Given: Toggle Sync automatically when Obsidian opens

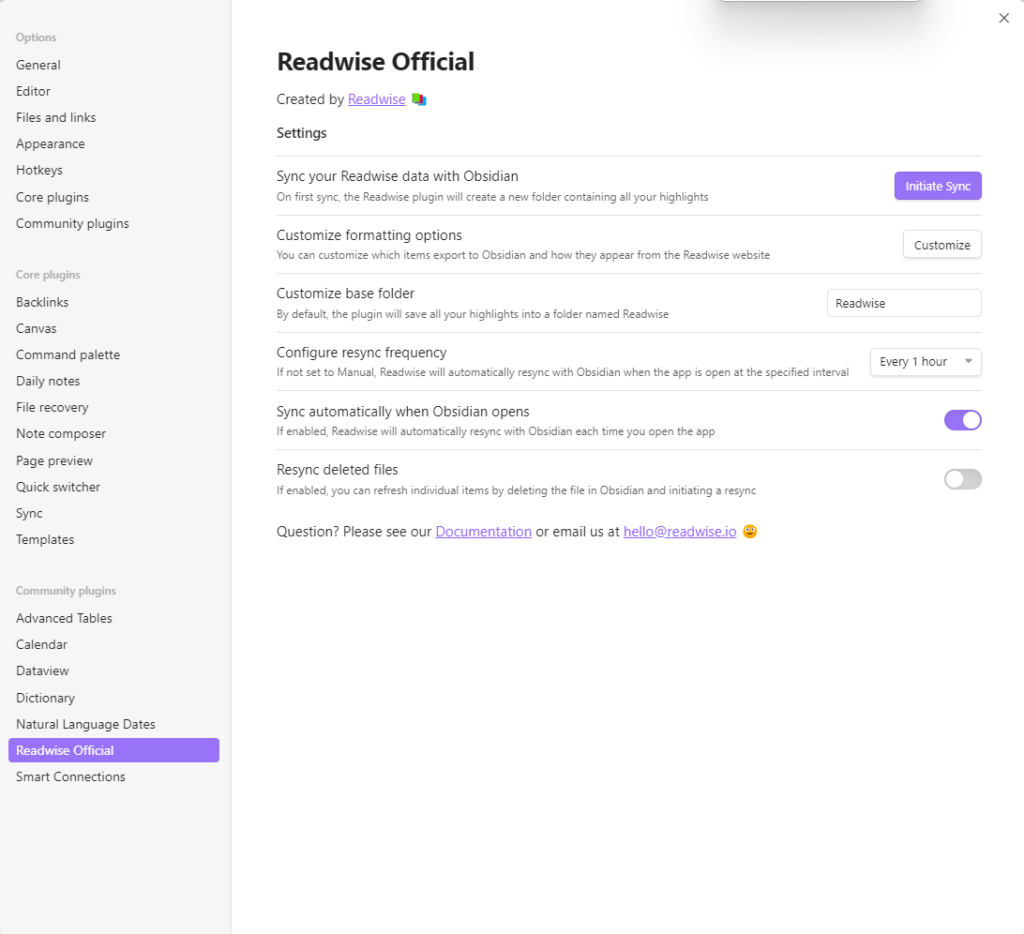Looking at the screenshot, I should click(x=963, y=420).
